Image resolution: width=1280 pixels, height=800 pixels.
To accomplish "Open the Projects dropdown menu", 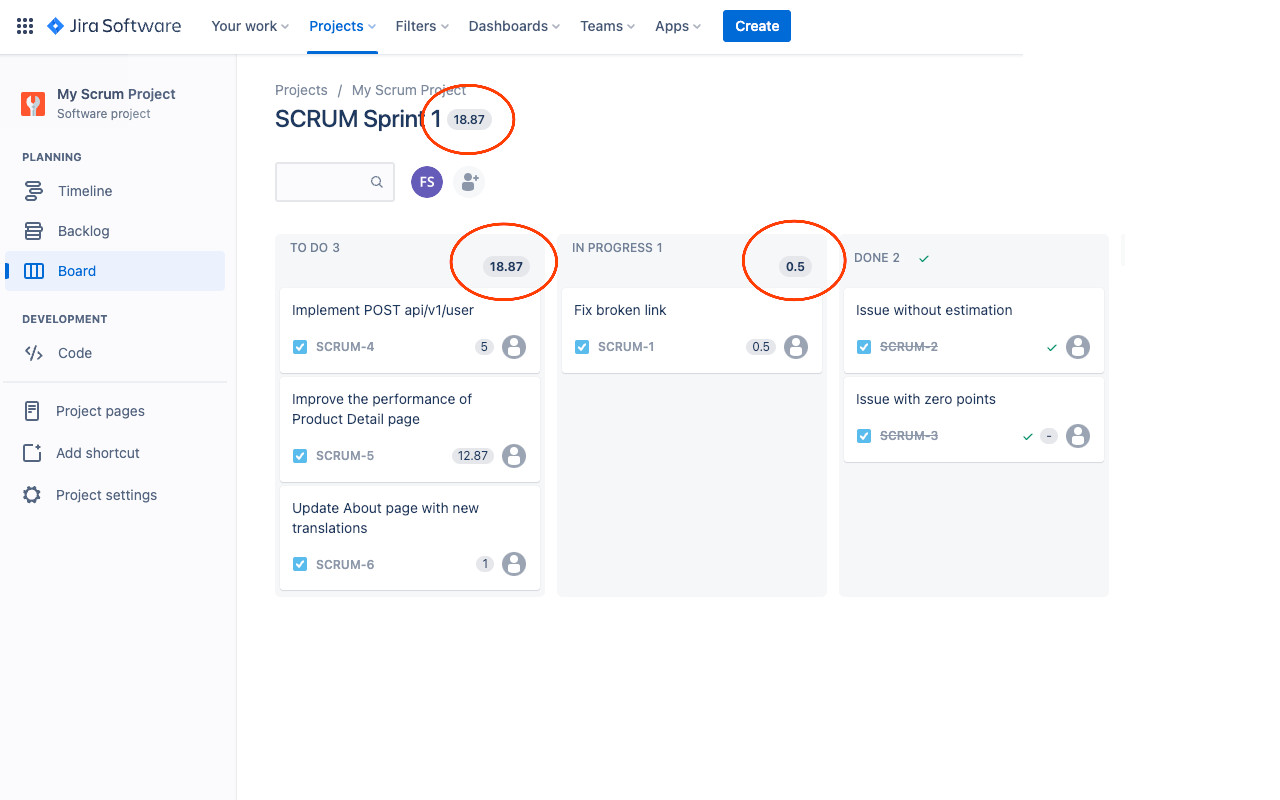I will click(342, 26).
